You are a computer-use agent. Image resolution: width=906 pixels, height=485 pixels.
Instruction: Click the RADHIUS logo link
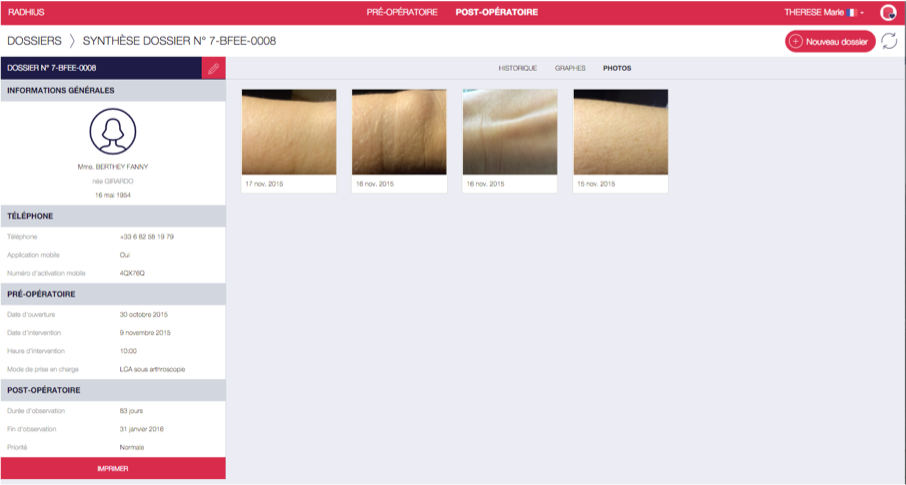[x=26, y=12]
